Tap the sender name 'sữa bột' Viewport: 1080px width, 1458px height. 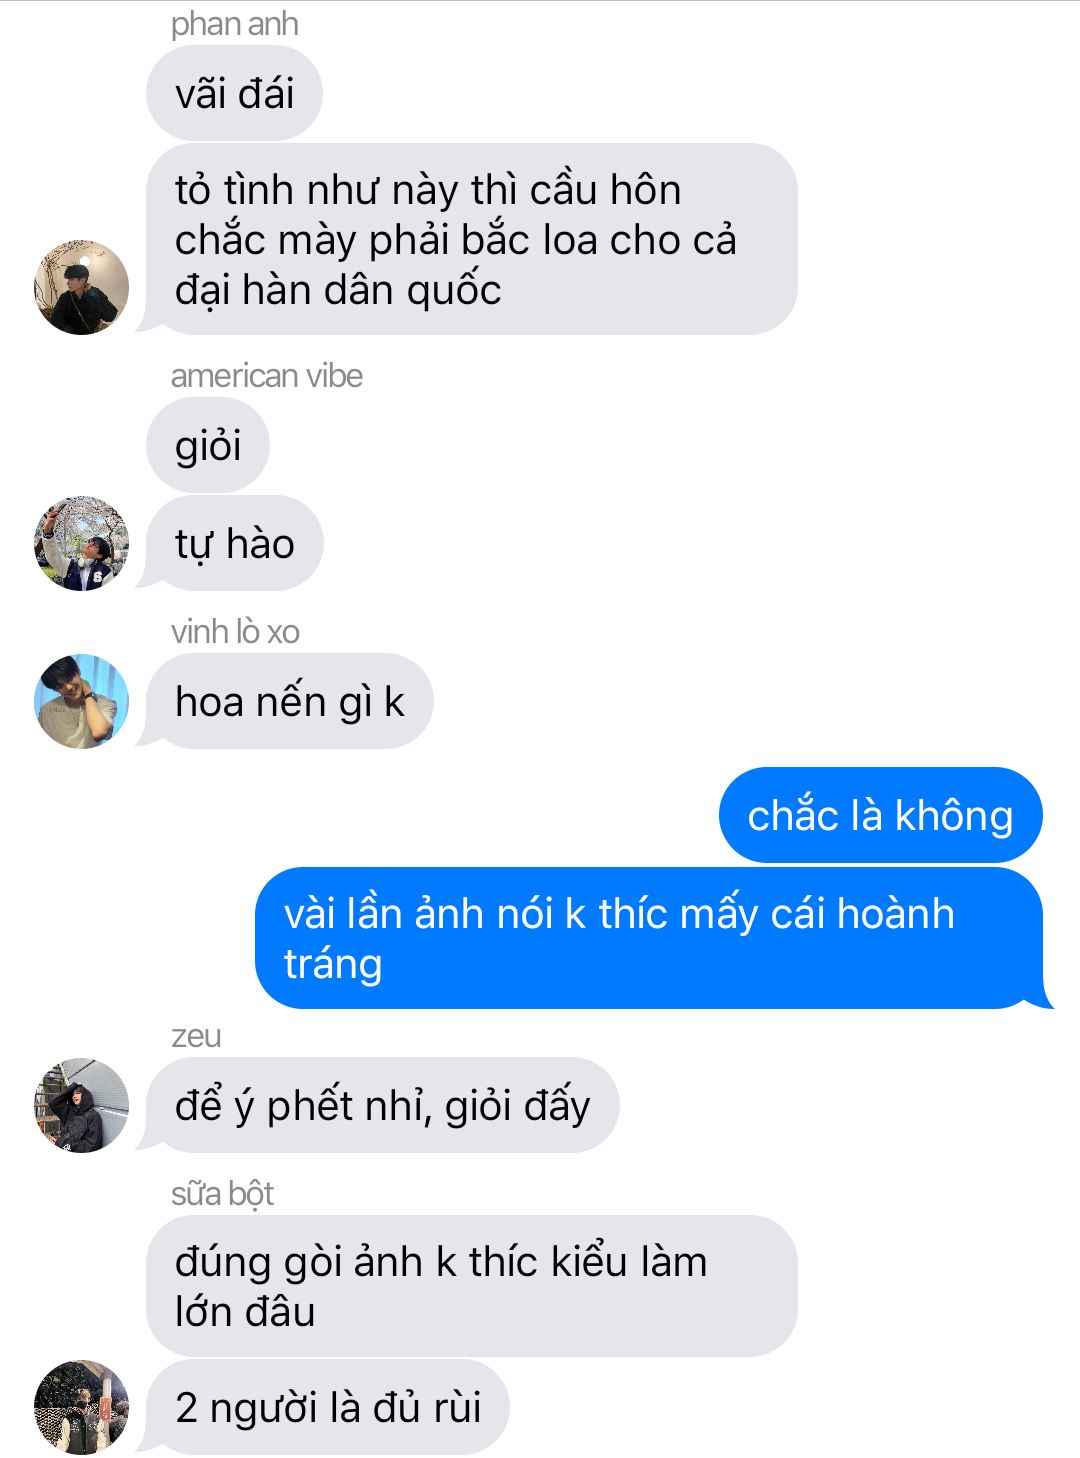click(x=222, y=1194)
